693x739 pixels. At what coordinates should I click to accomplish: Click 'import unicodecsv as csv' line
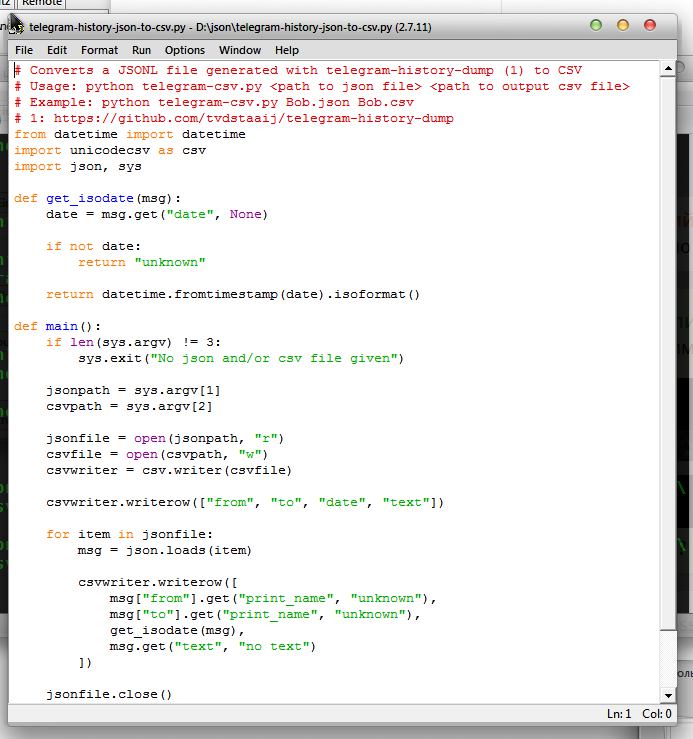[110, 150]
